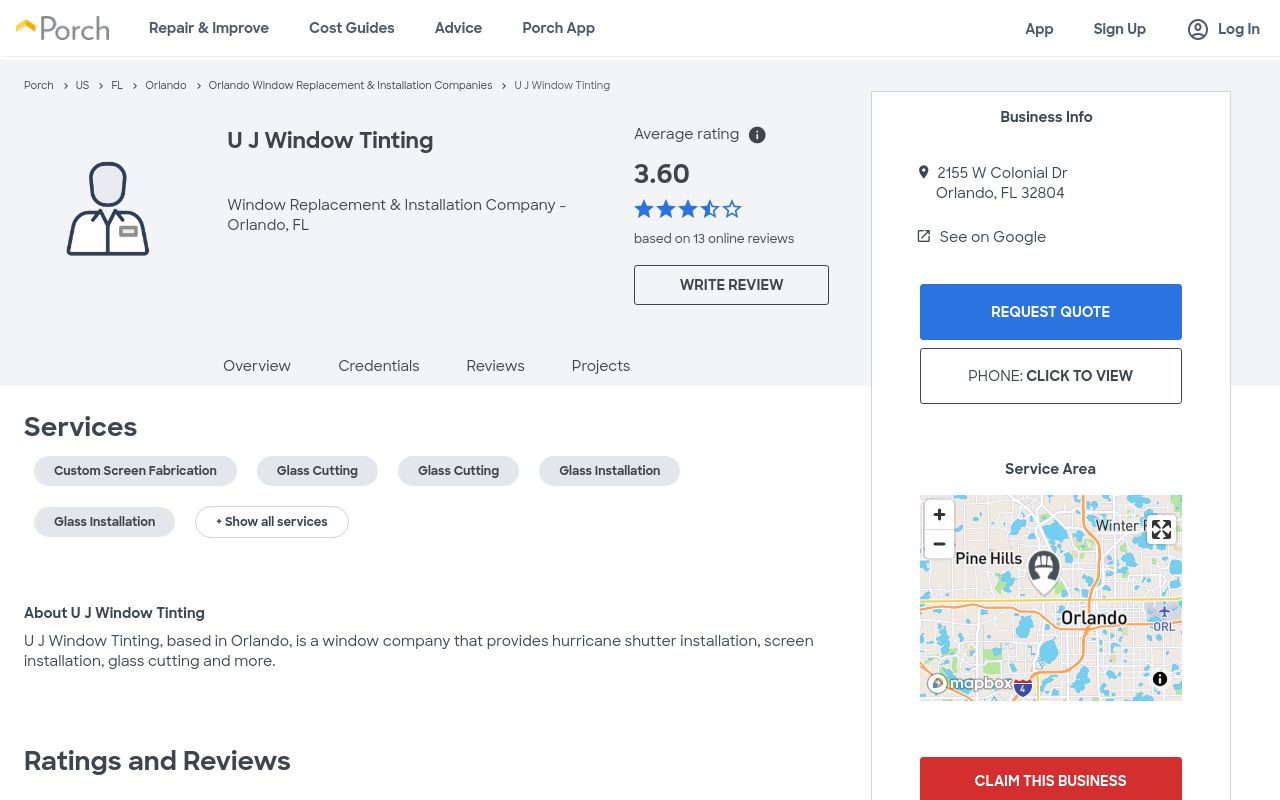Click the 3.60 rating value

tap(662, 174)
